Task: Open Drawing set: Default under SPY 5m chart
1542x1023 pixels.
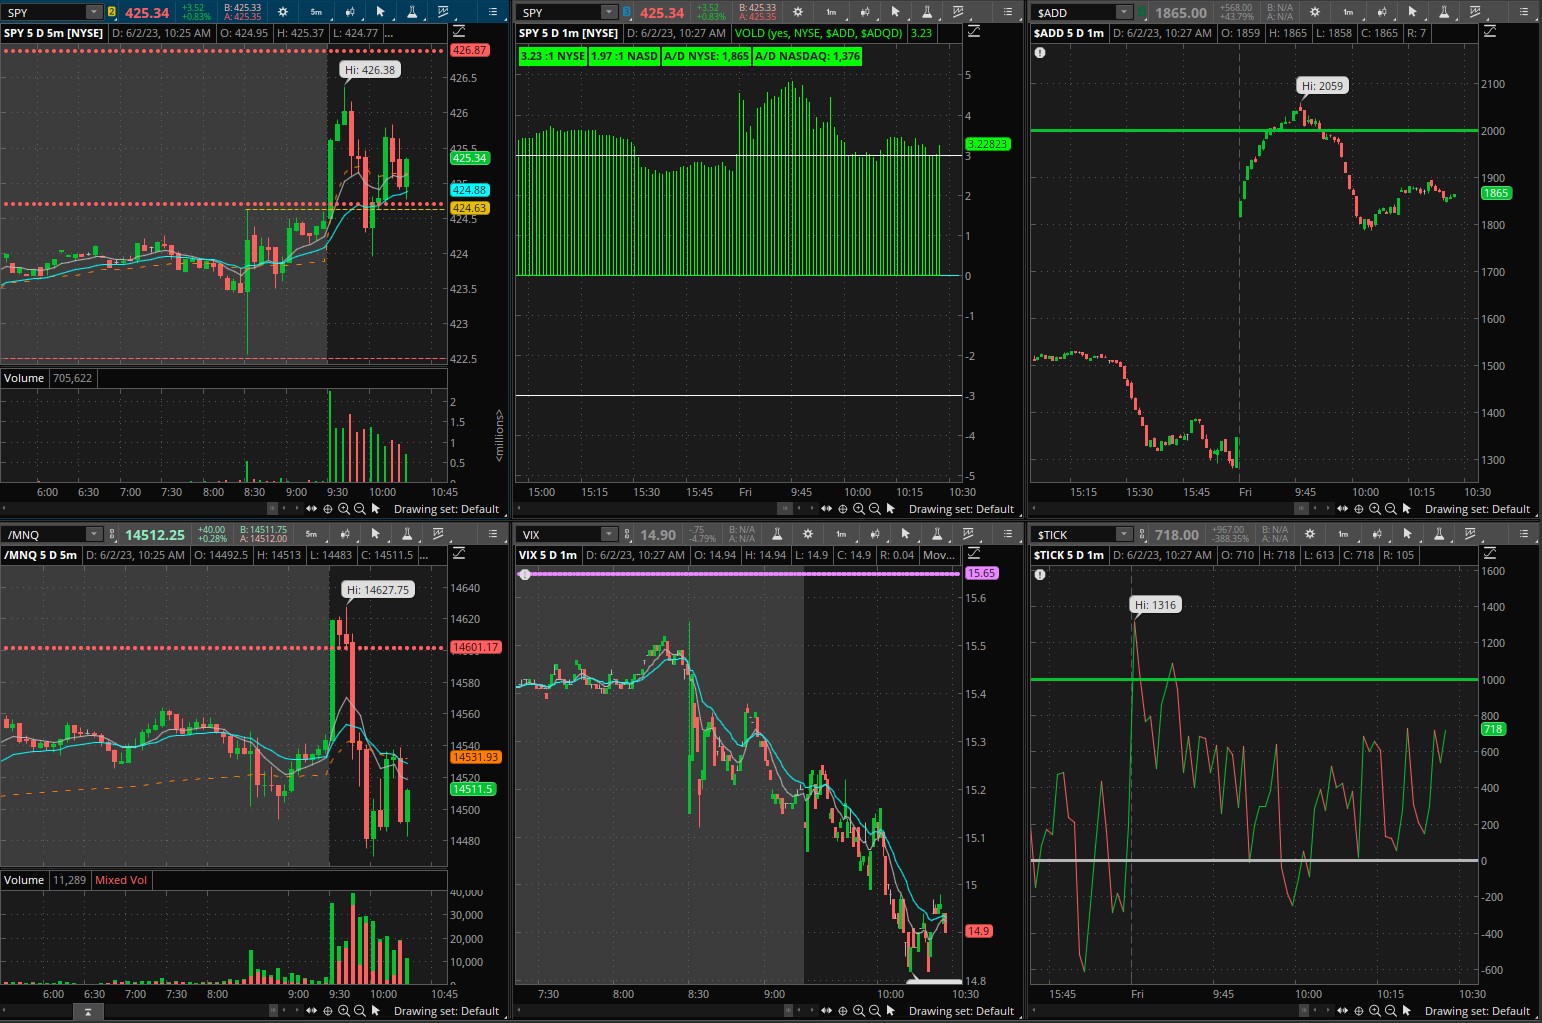Action: (446, 509)
